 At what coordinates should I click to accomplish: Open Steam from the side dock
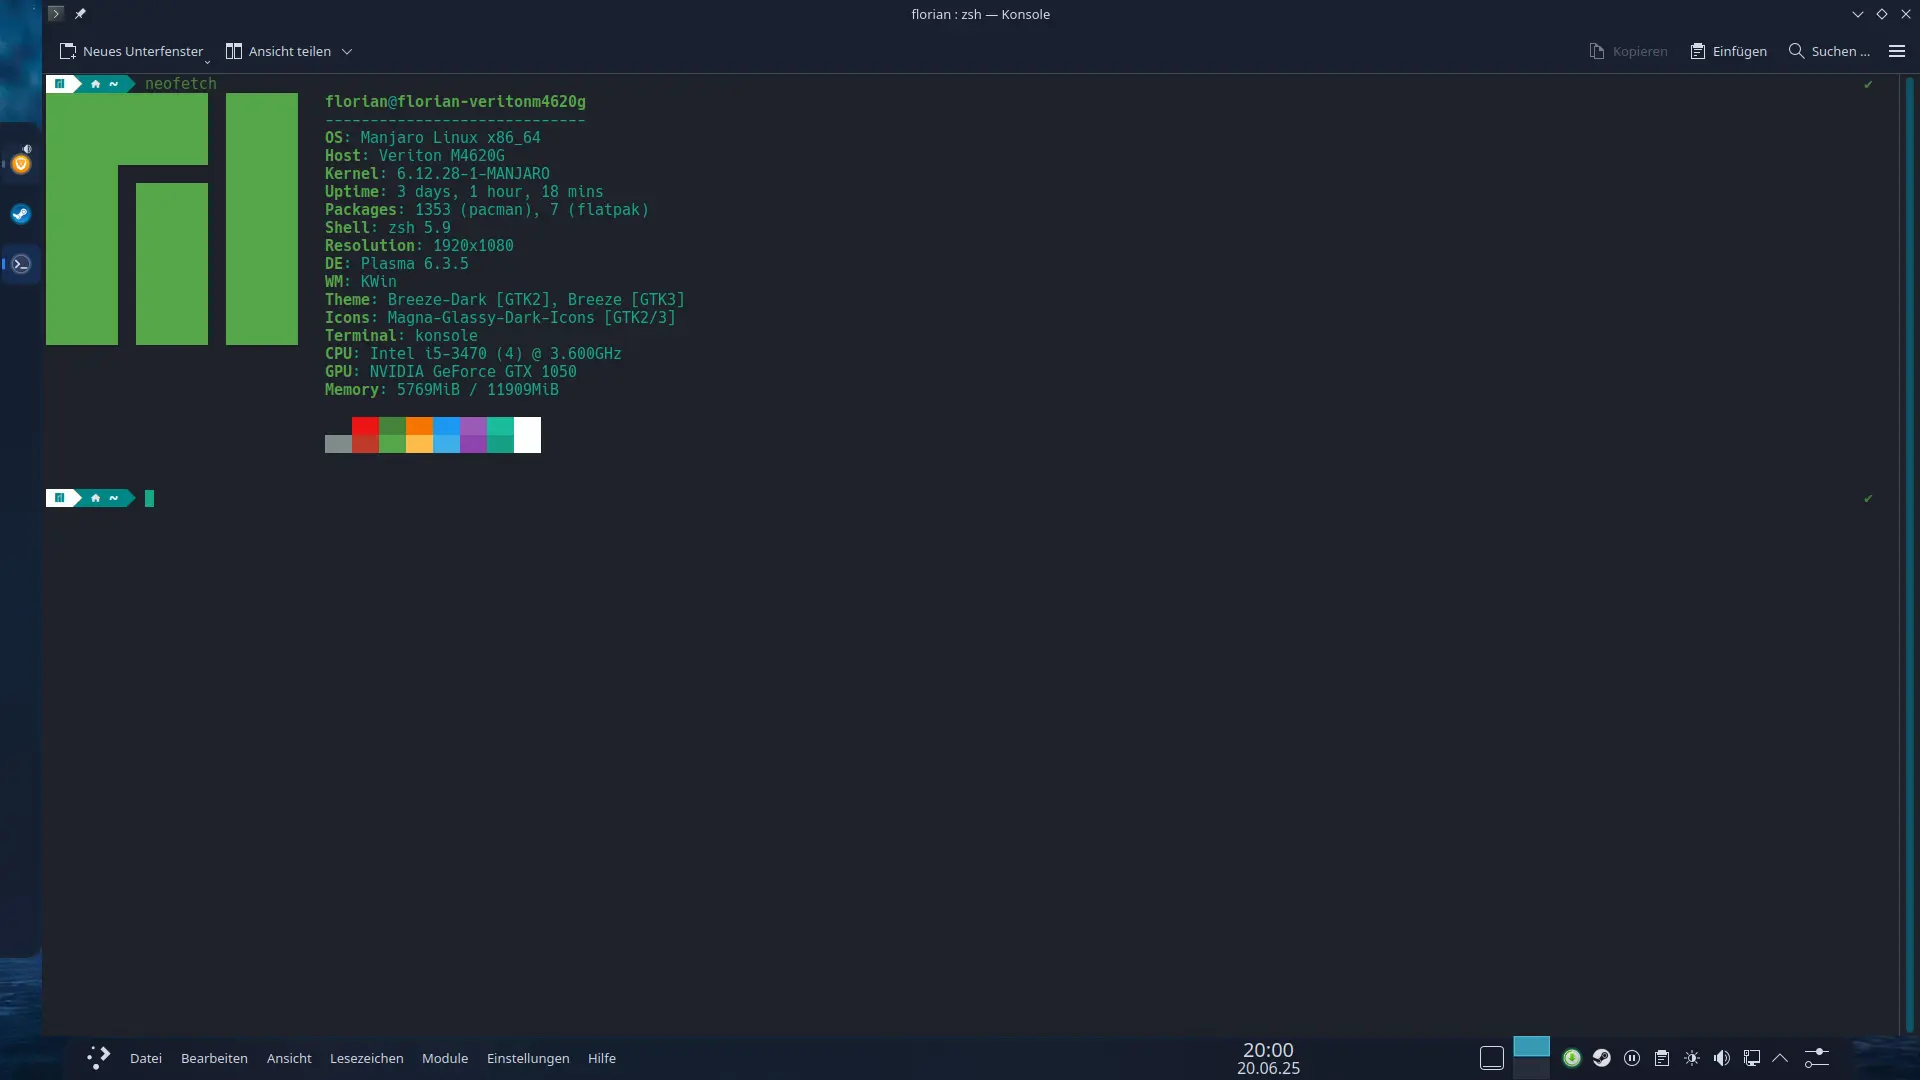21,214
